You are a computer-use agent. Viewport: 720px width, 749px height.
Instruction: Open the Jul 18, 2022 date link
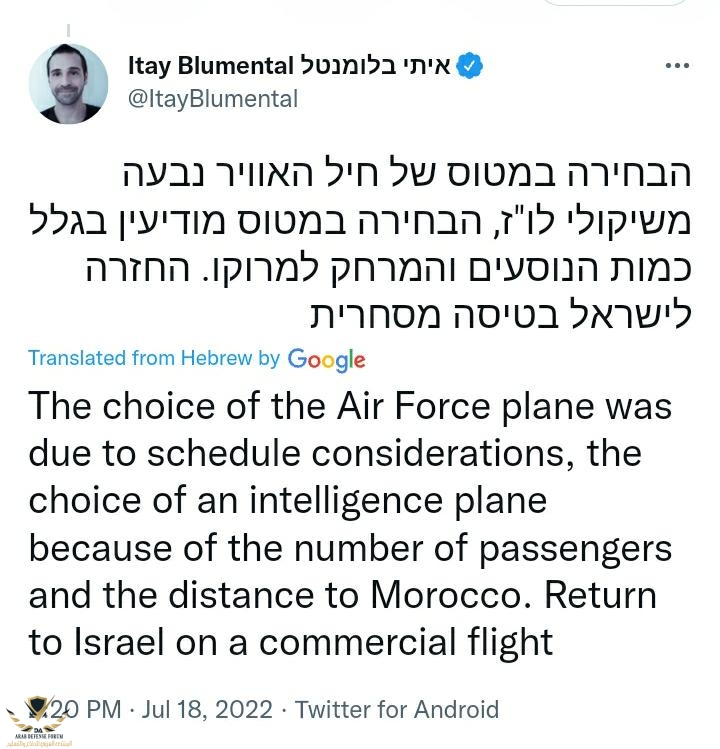click(205, 710)
